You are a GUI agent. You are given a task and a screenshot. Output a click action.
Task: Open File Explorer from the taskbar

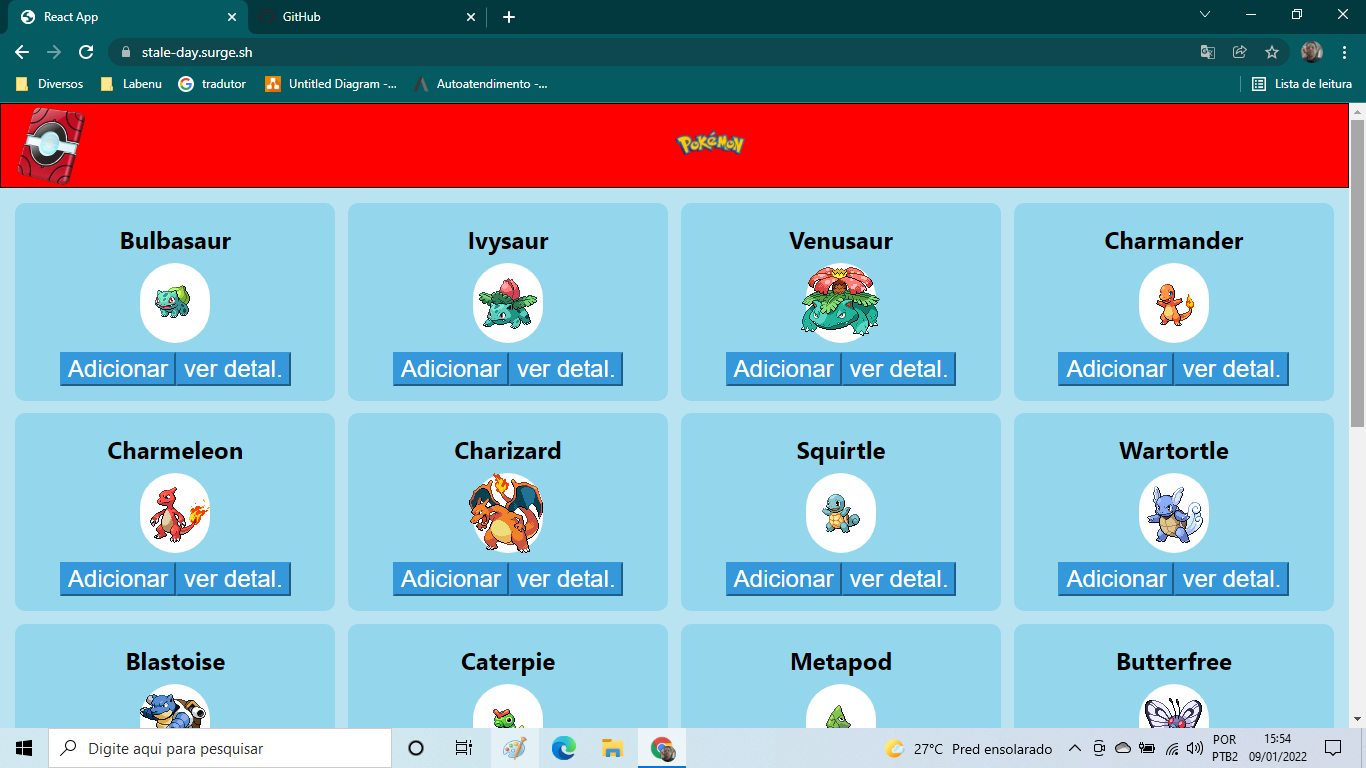(613, 748)
